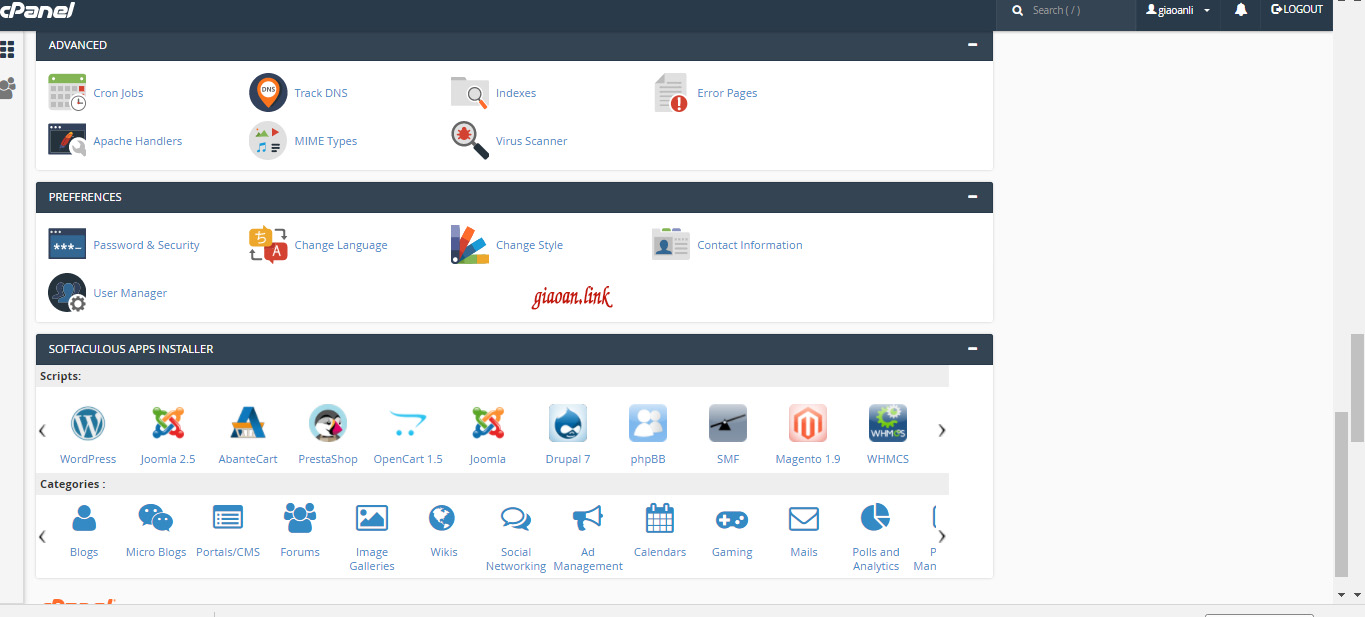Collapse the Advanced section

tap(972, 45)
